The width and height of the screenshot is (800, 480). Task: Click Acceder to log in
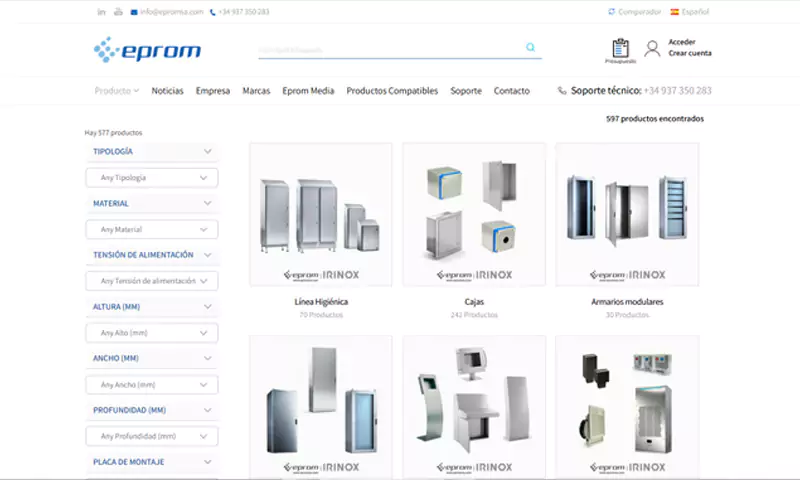click(x=682, y=42)
